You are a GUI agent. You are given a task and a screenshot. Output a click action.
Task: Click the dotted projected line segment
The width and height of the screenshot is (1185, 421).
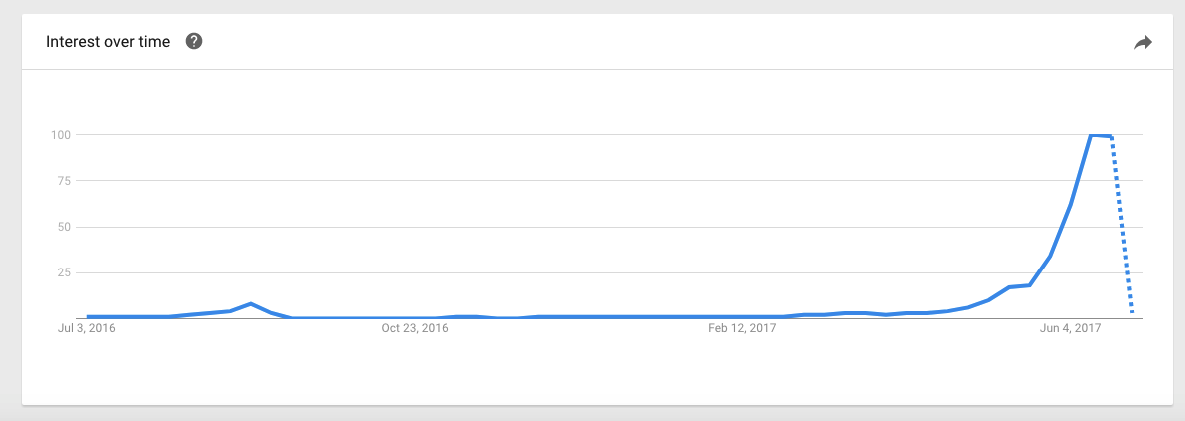(x=1122, y=224)
